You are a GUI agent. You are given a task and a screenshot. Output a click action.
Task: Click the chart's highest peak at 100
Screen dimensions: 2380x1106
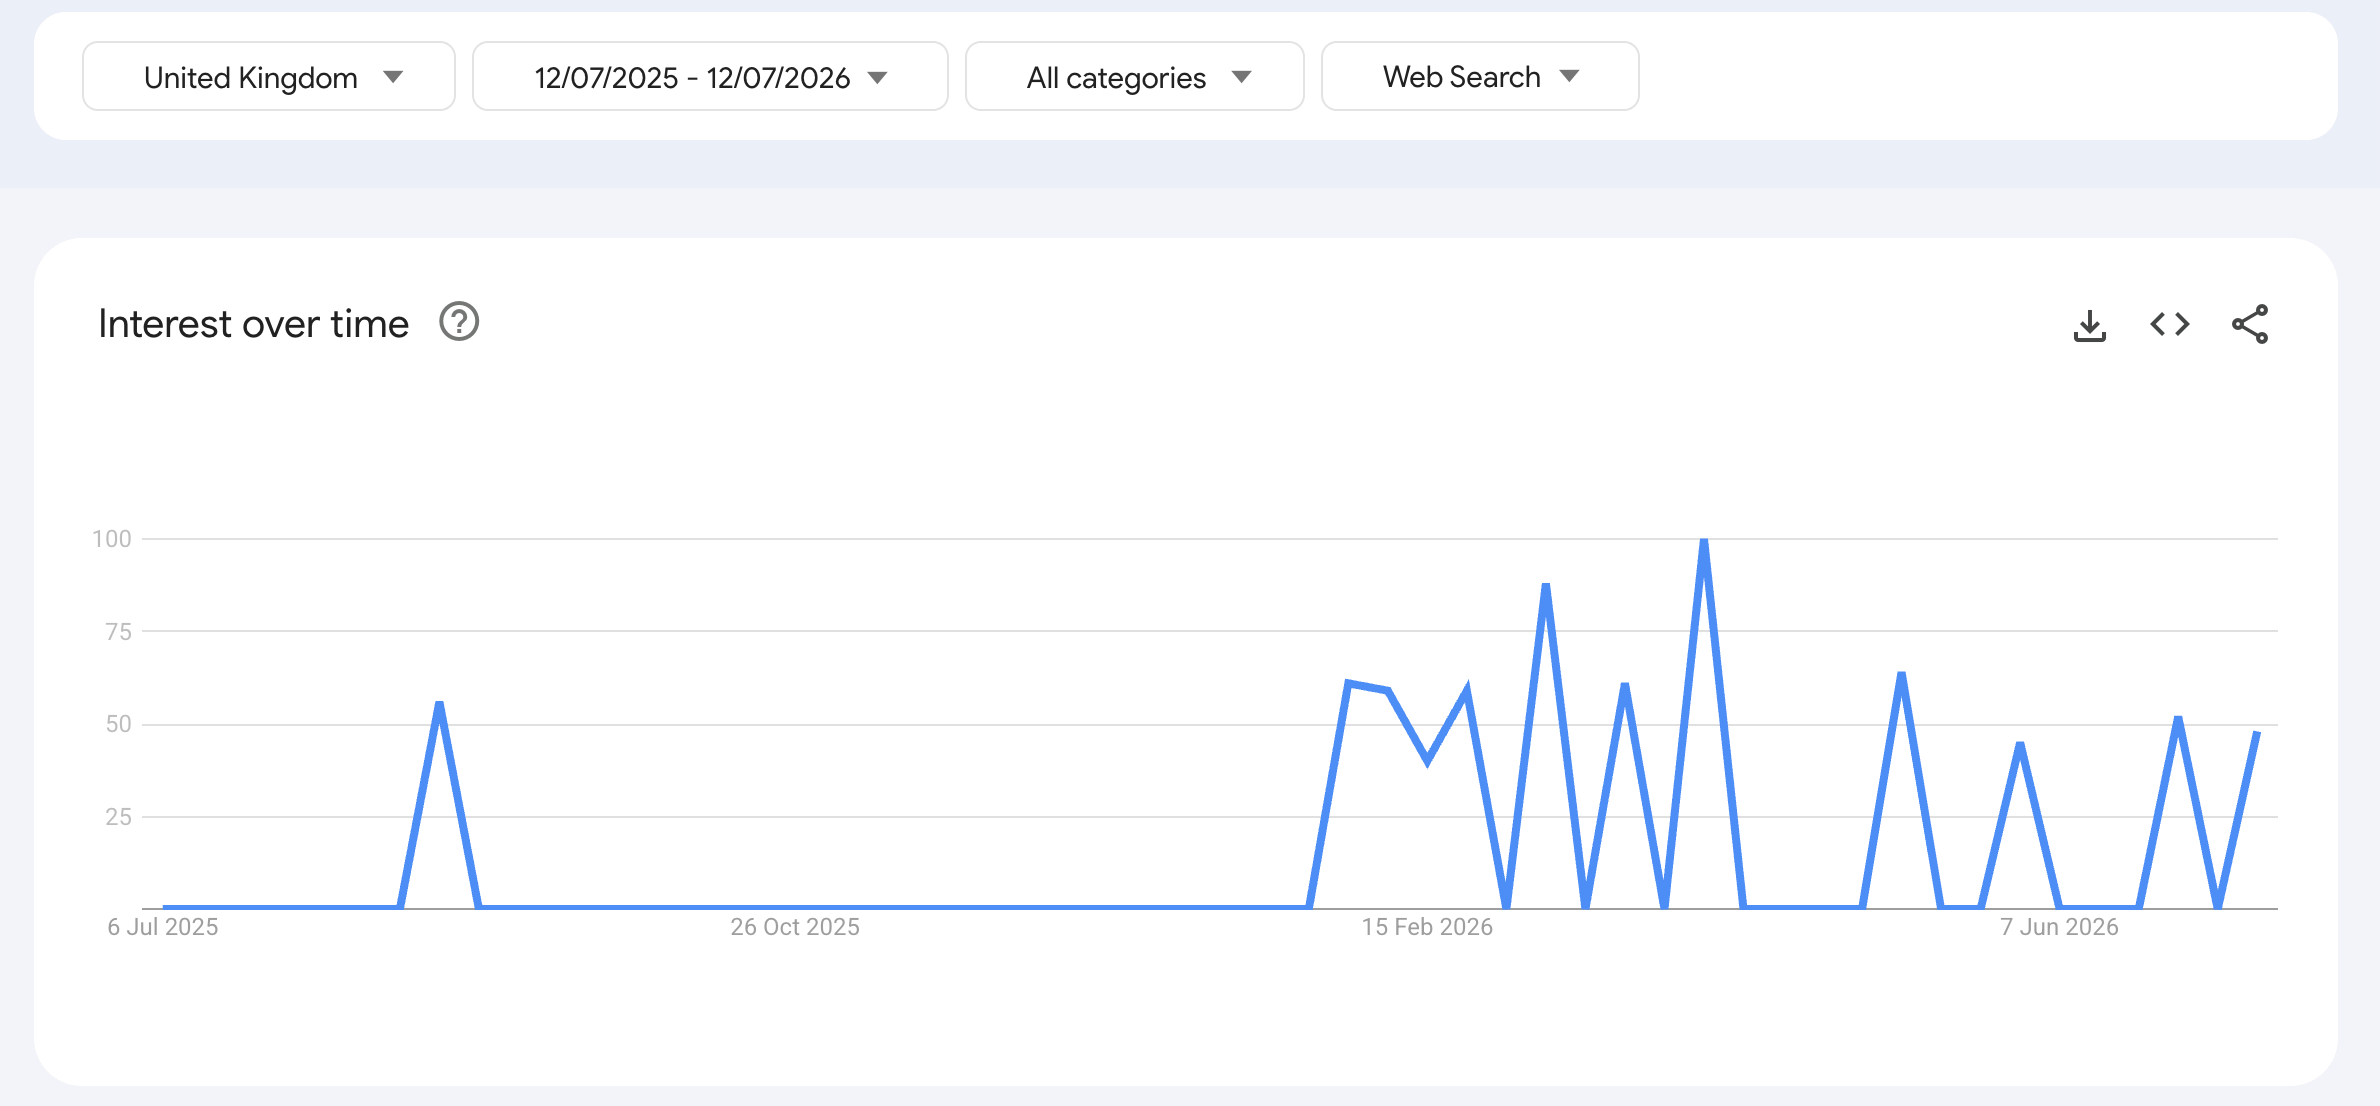tap(1704, 541)
